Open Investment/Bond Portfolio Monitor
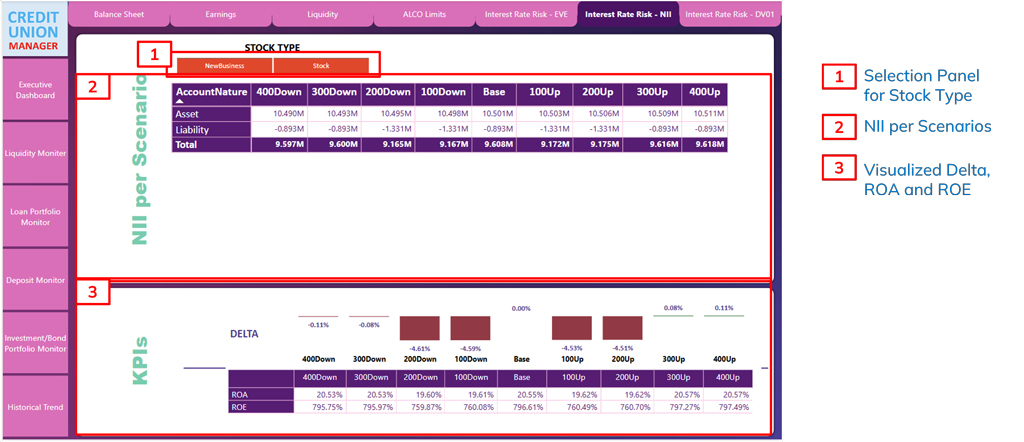Viewport: 1024px width, 442px height. coord(35,343)
